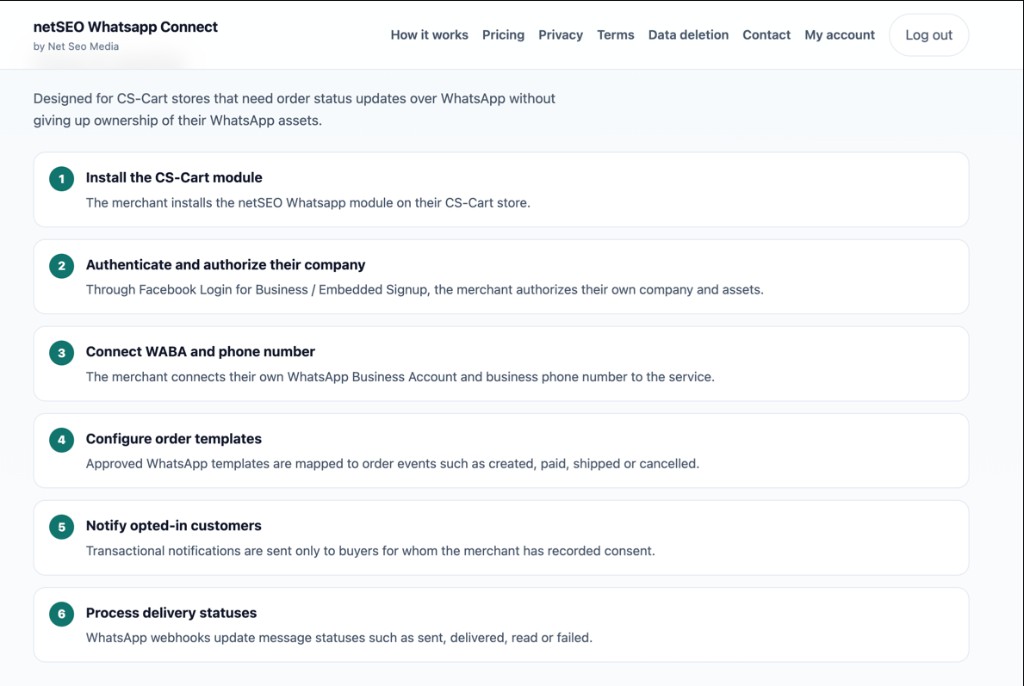Image resolution: width=1024 pixels, height=686 pixels.
Task: Click the Log out button
Action: pyautogui.click(x=929, y=35)
